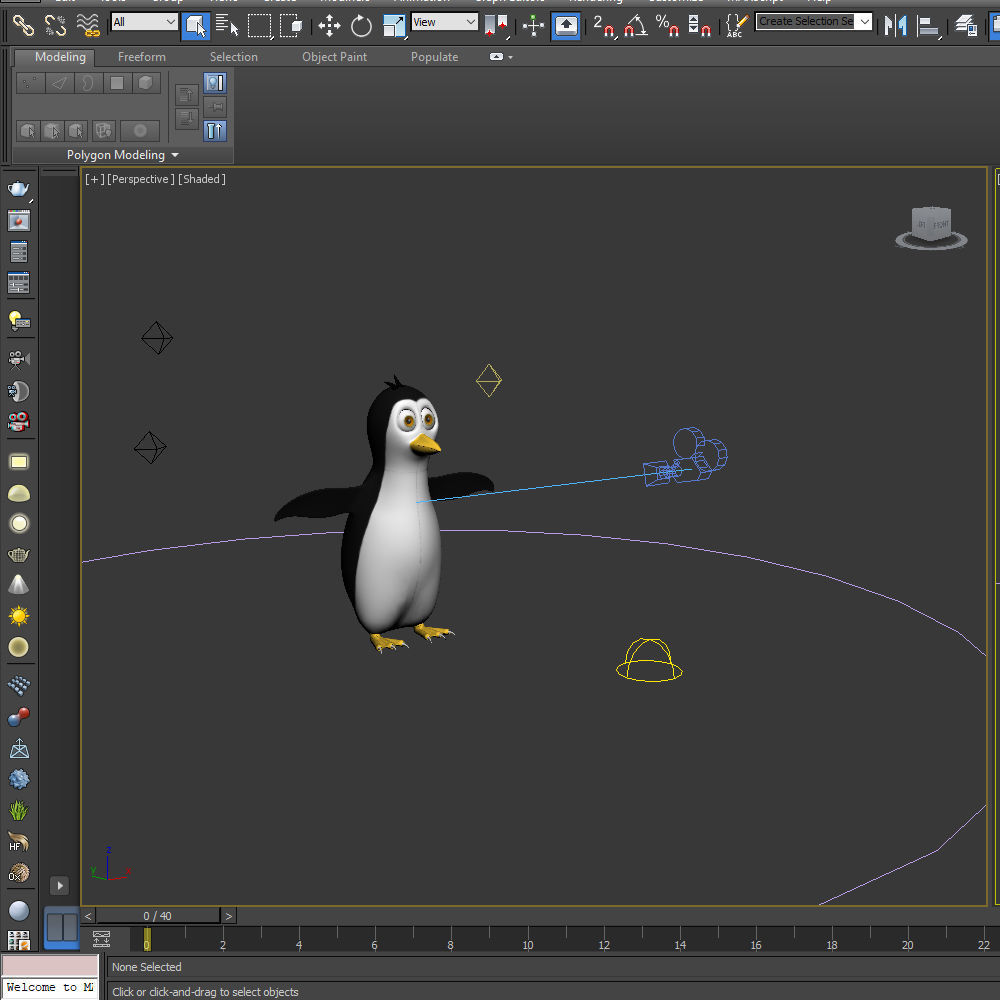Click the sun light icon
Screen dimensions: 1000x1000
click(x=18, y=616)
